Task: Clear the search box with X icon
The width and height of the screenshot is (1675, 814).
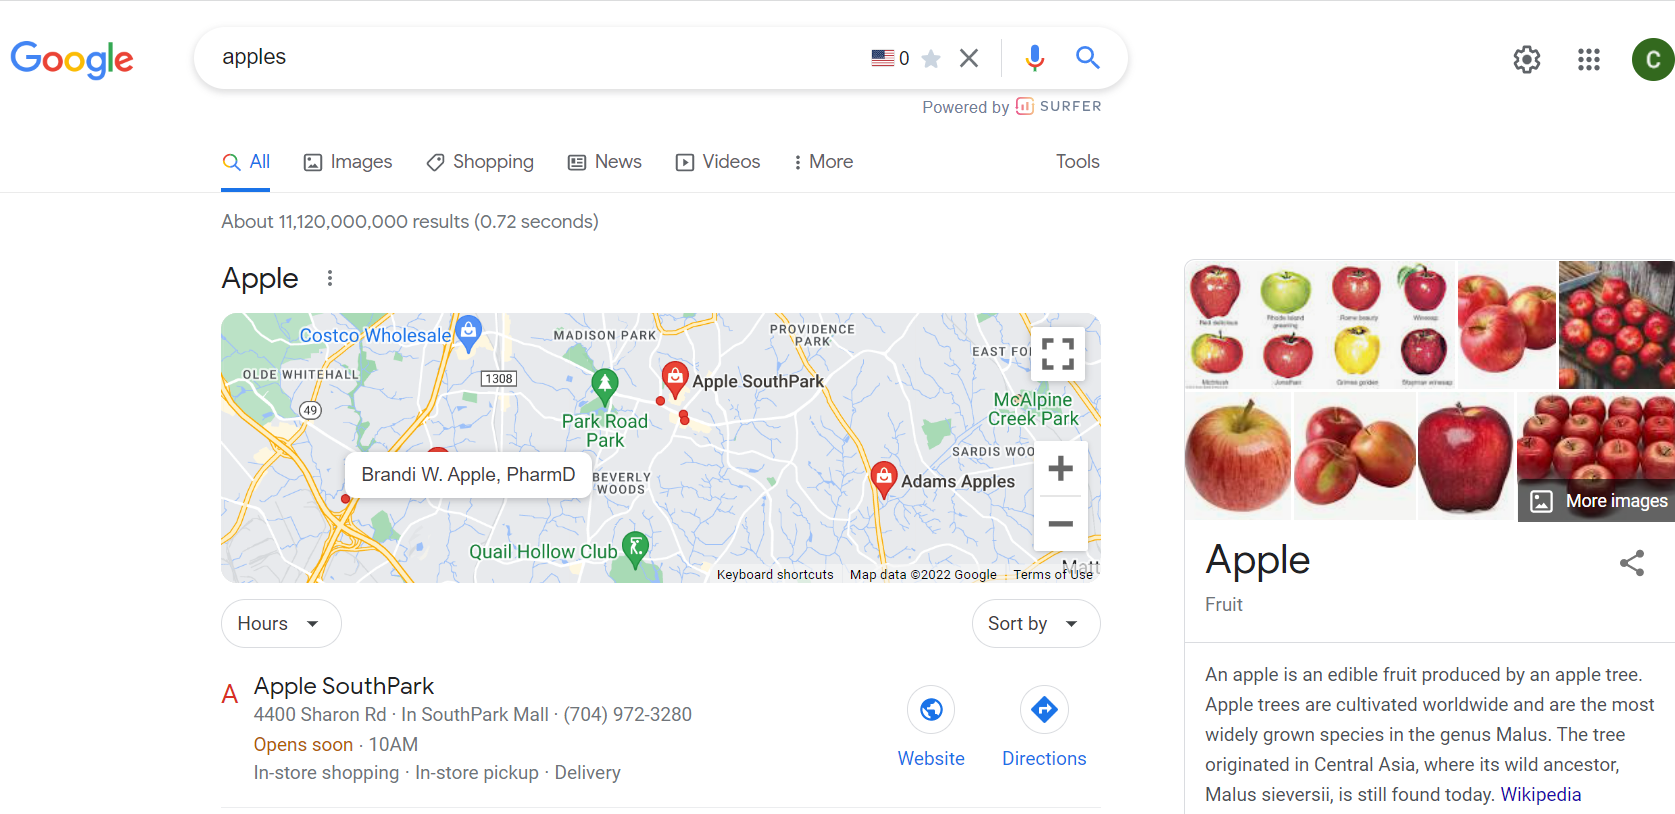Action: 968,58
